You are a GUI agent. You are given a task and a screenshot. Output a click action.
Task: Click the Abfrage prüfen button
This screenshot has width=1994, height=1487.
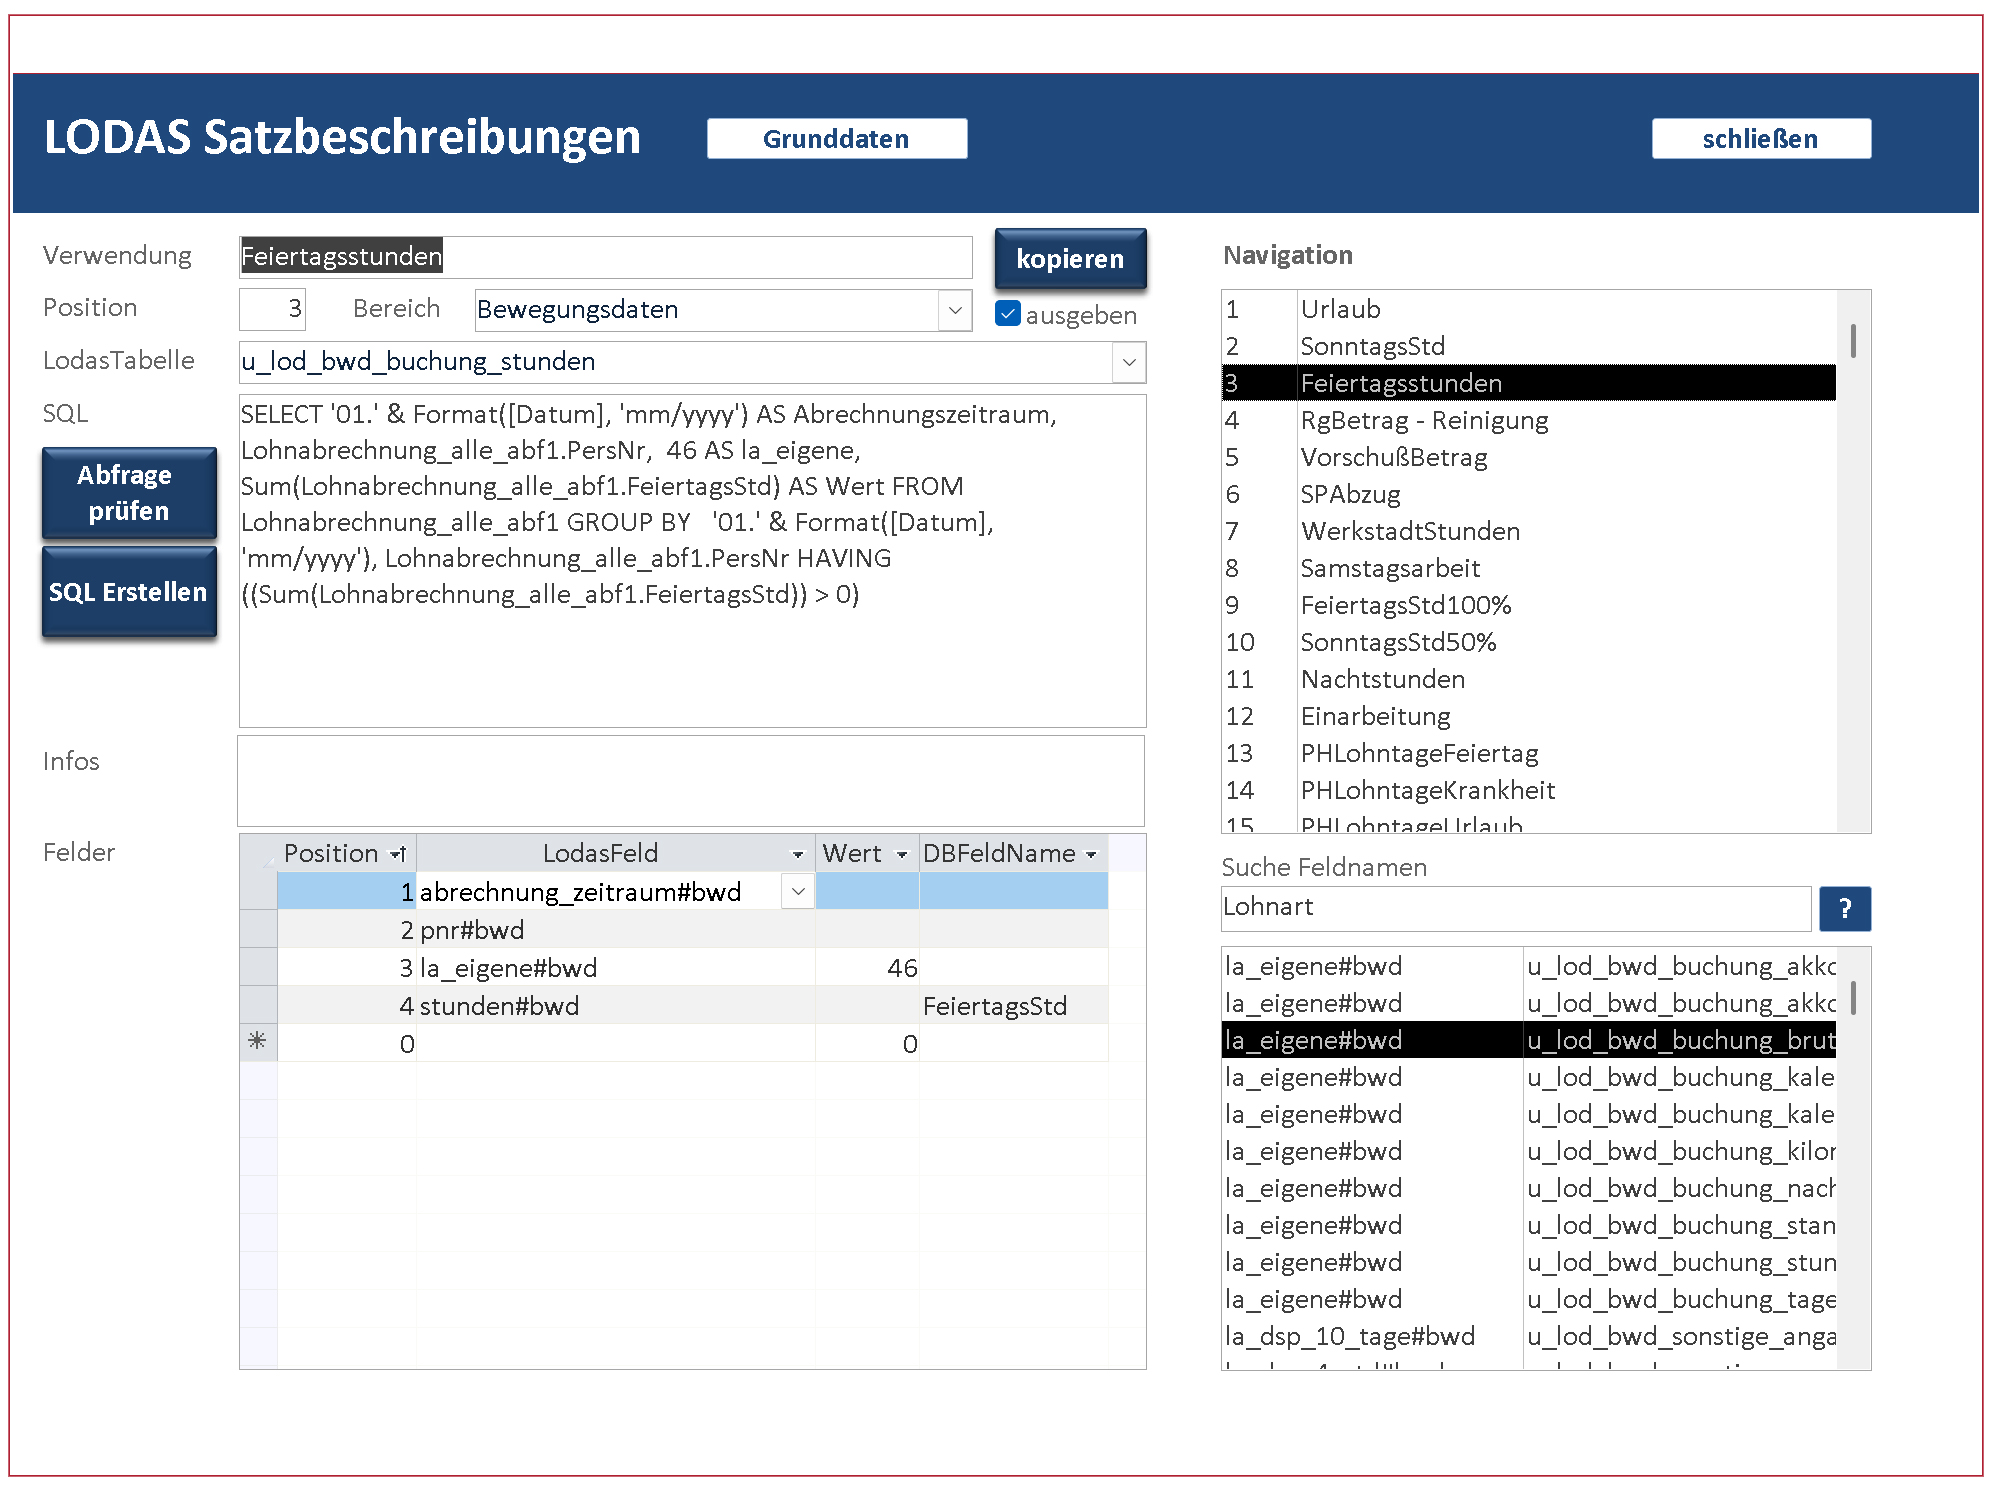(129, 493)
